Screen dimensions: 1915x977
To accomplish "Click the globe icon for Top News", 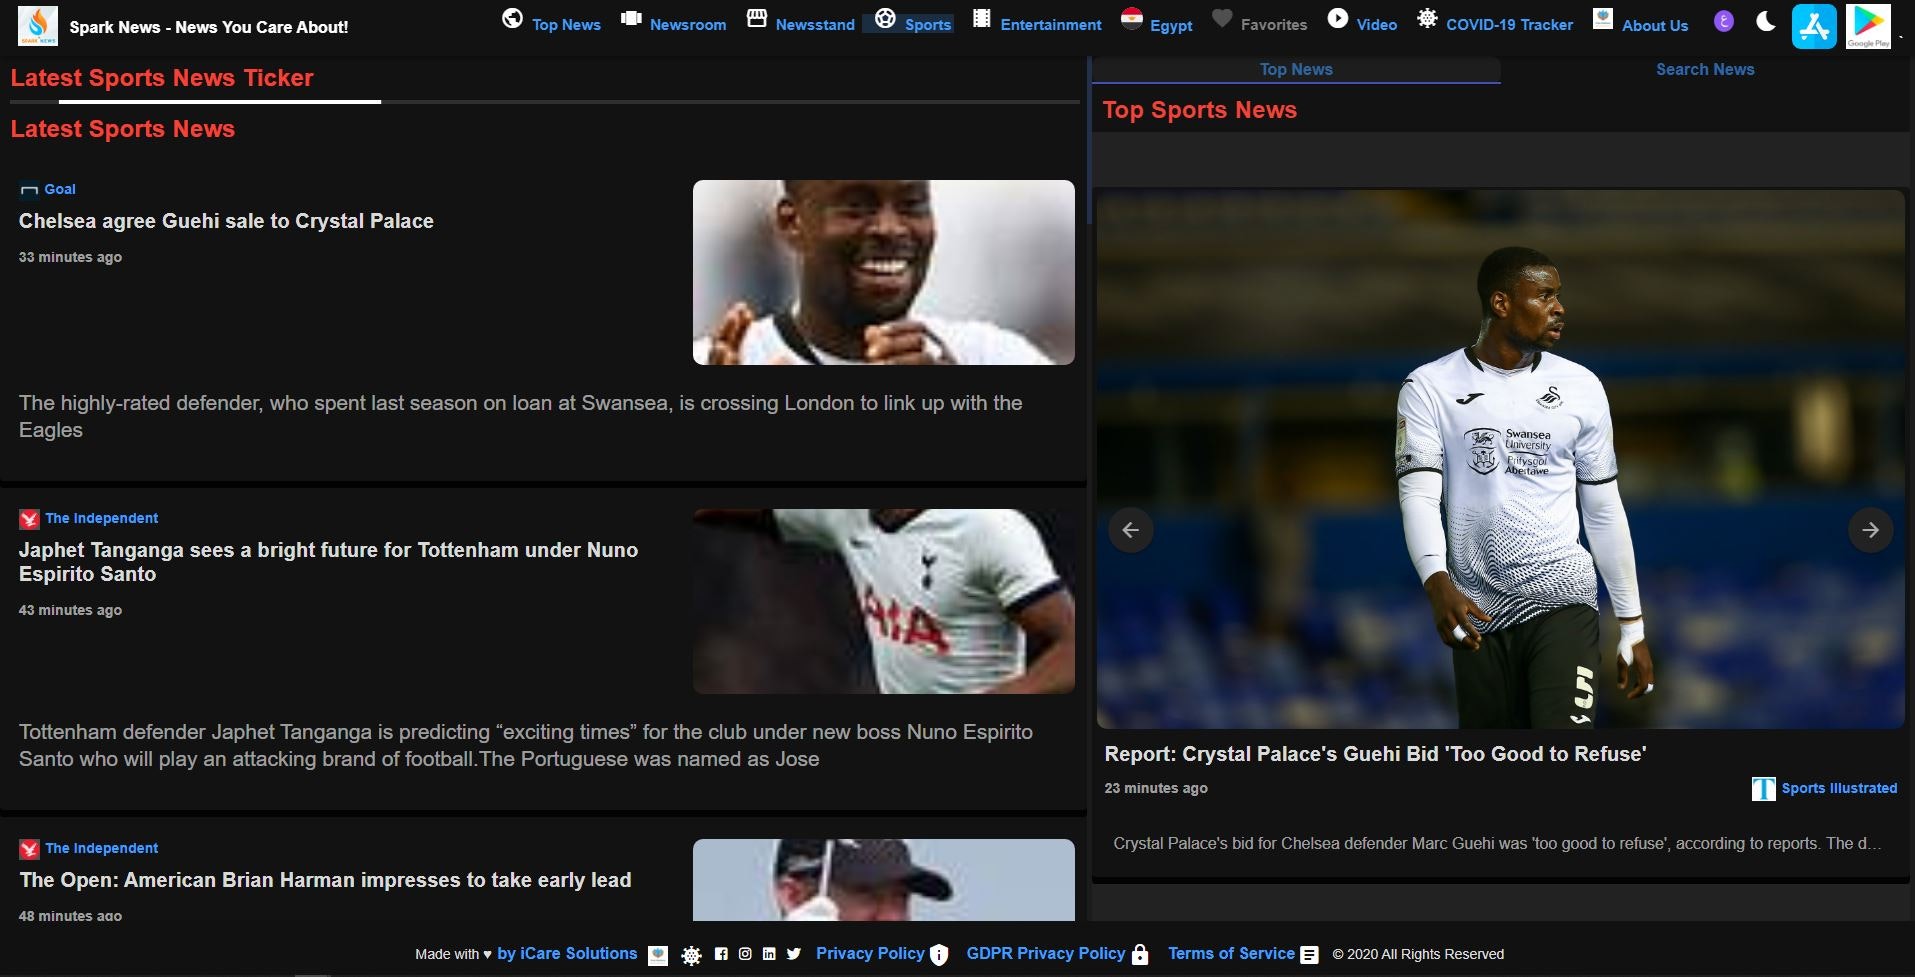I will (x=512, y=17).
